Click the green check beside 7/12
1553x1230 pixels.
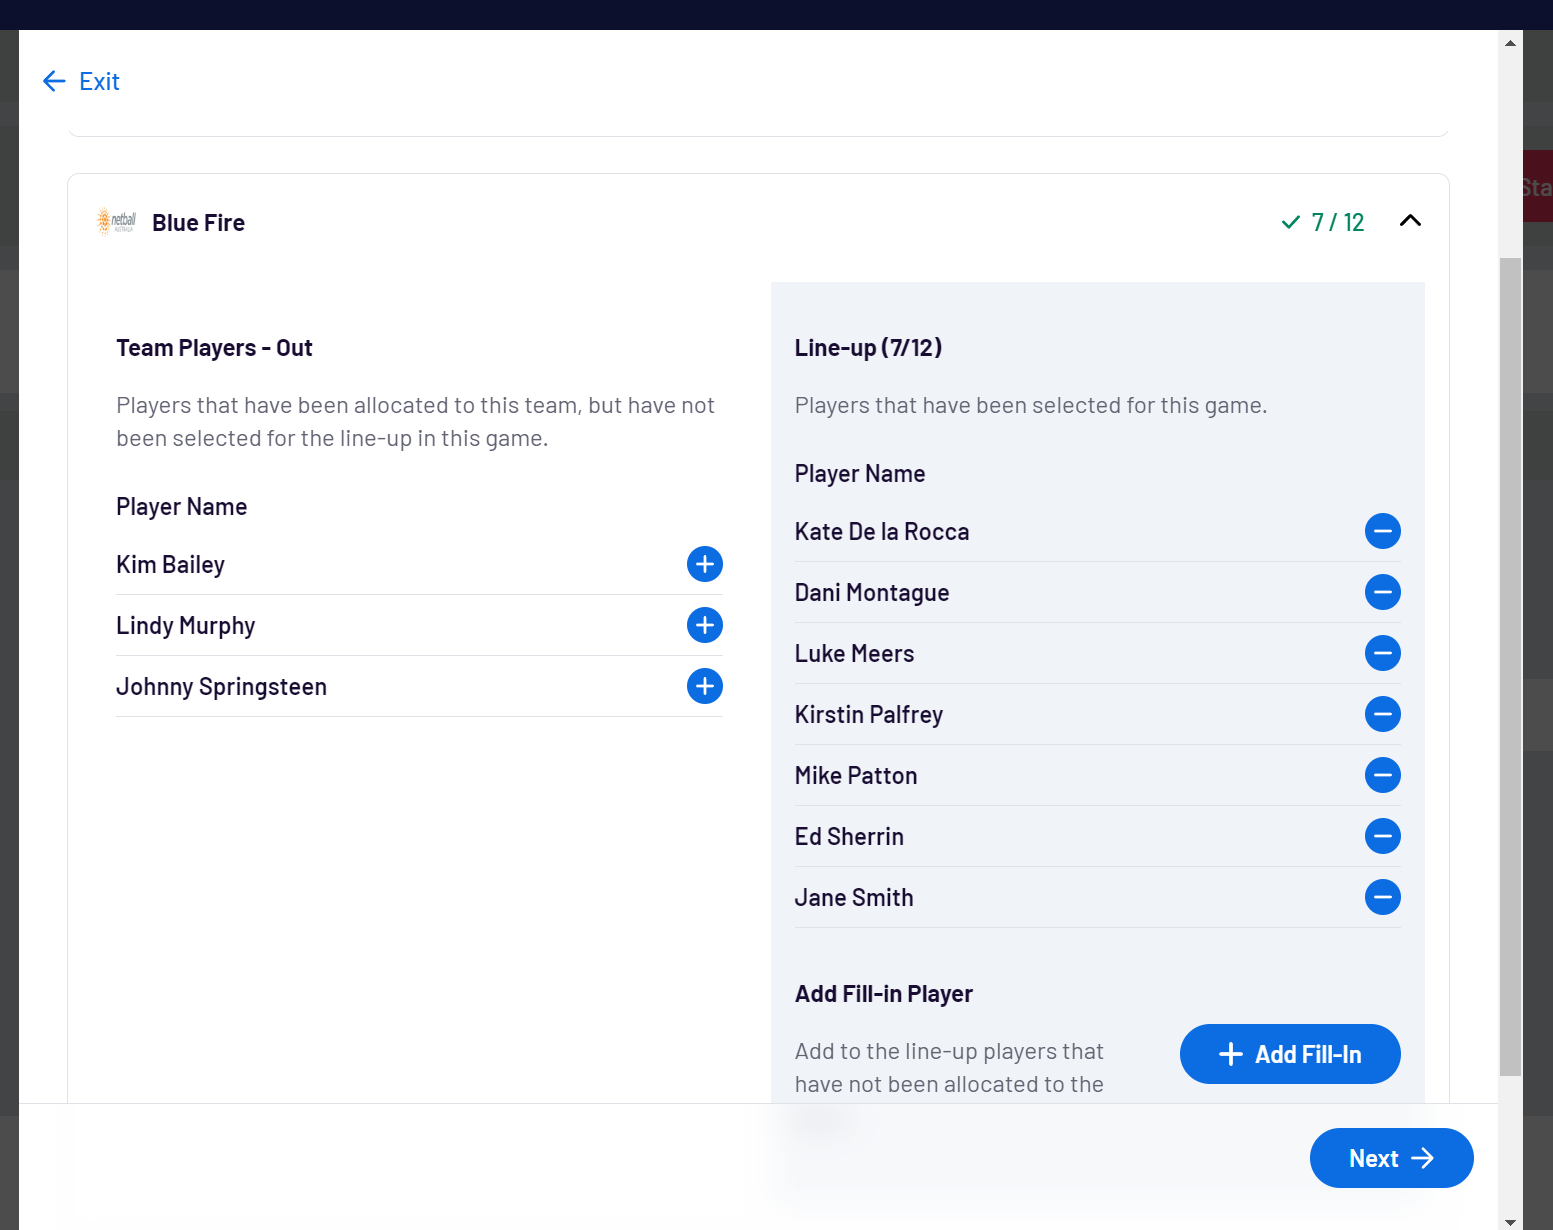tap(1290, 222)
